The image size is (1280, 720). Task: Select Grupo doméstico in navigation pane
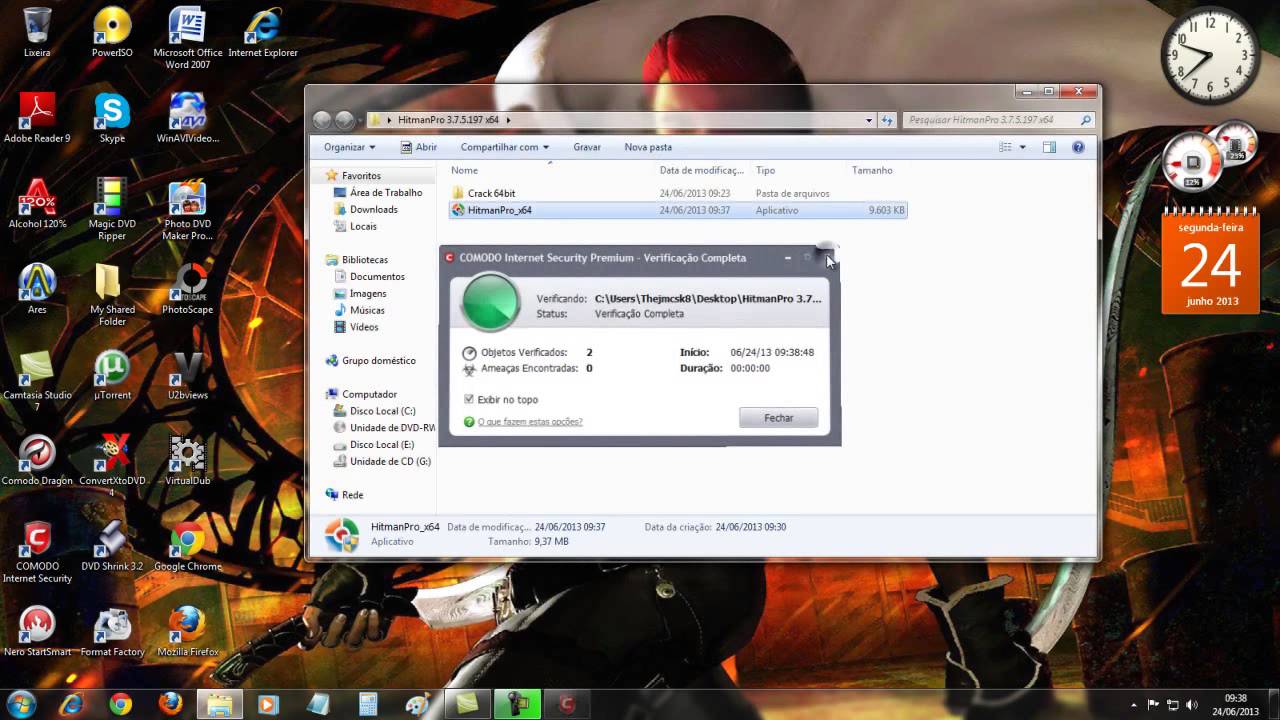click(378, 360)
